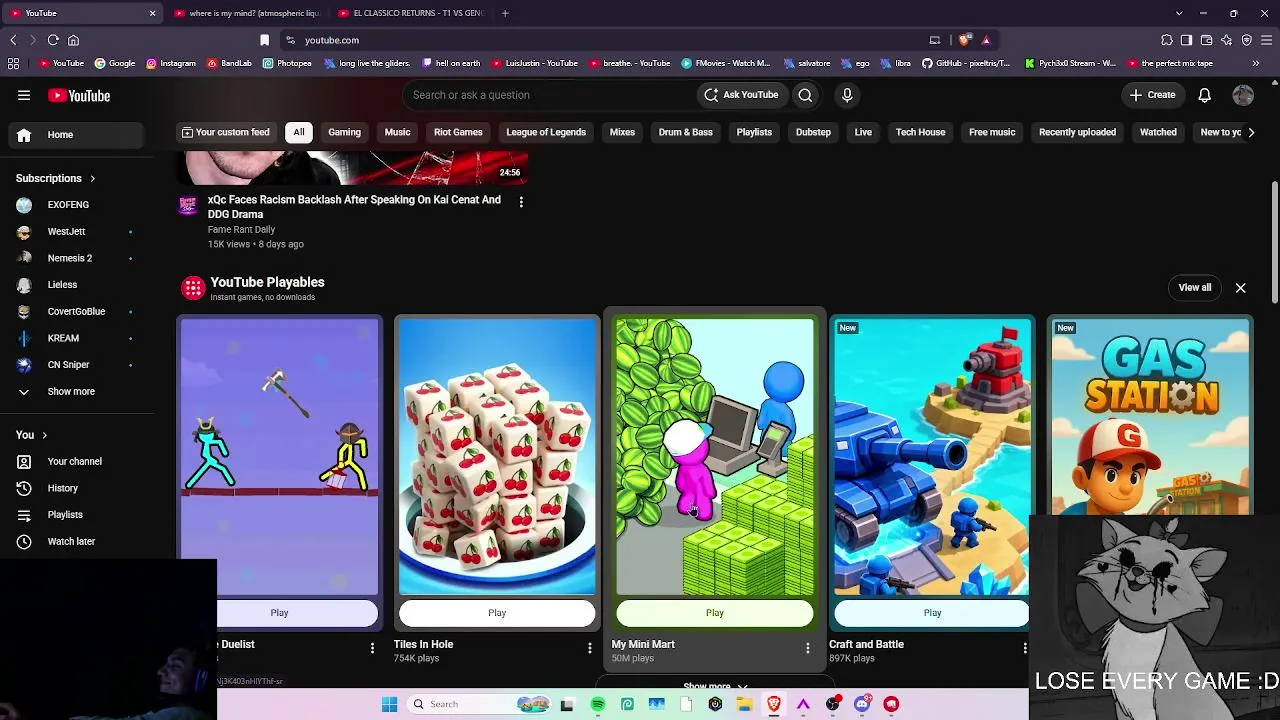1280x720 pixels.
Task: Select the Gaming filter chip
Action: (344, 132)
